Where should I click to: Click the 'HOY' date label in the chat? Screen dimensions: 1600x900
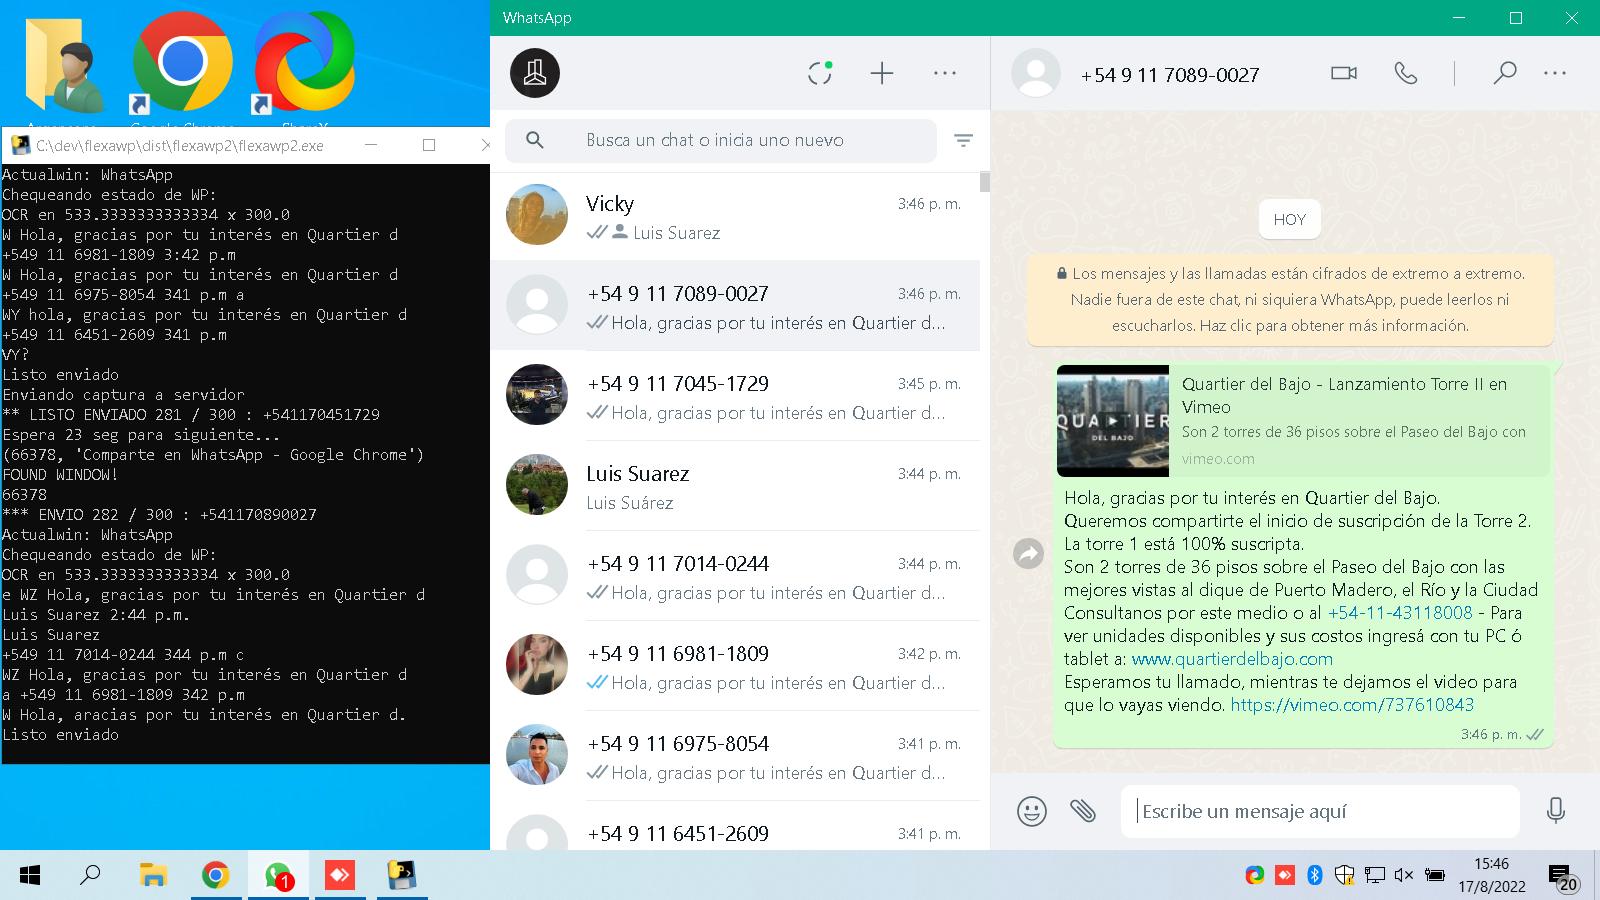1290,220
